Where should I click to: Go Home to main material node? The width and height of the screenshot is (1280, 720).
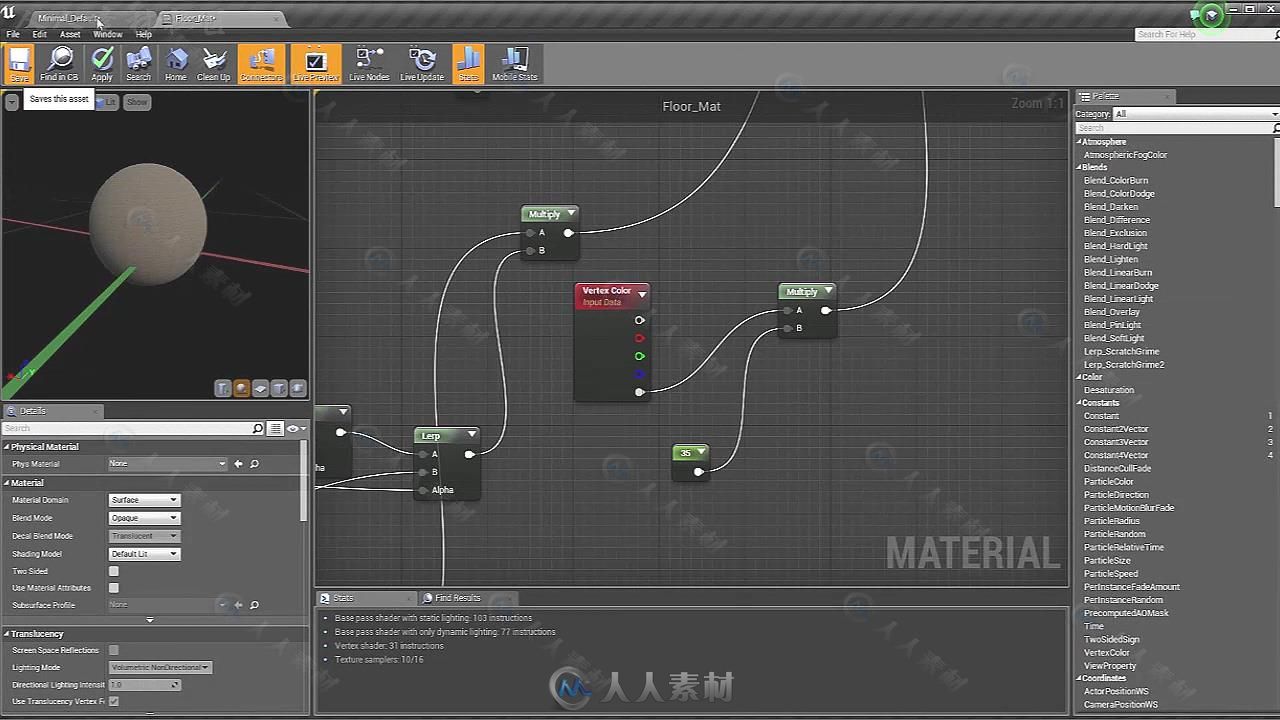coord(176,64)
